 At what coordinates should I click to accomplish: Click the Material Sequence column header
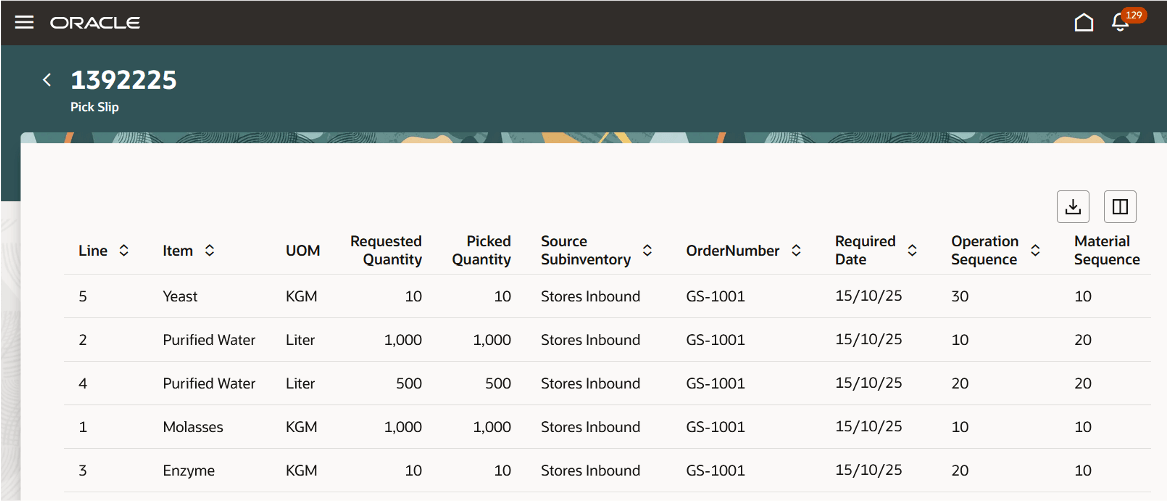[x=1107, y=251]
